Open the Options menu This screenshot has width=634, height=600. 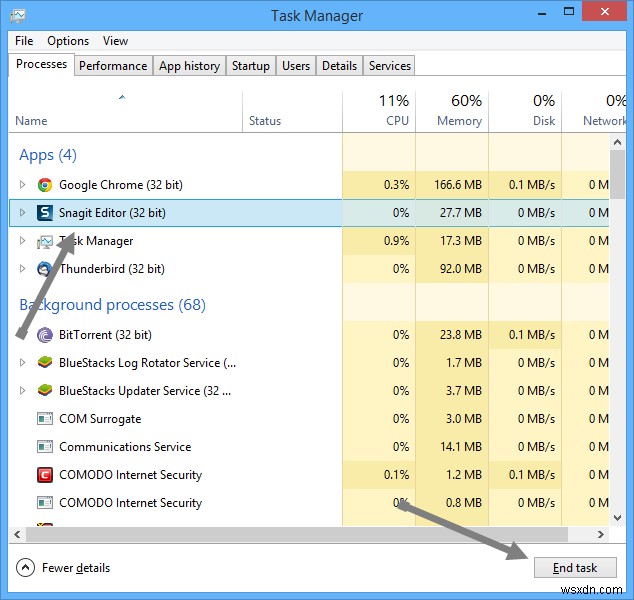pyautogui.click(x=68, y=41)
